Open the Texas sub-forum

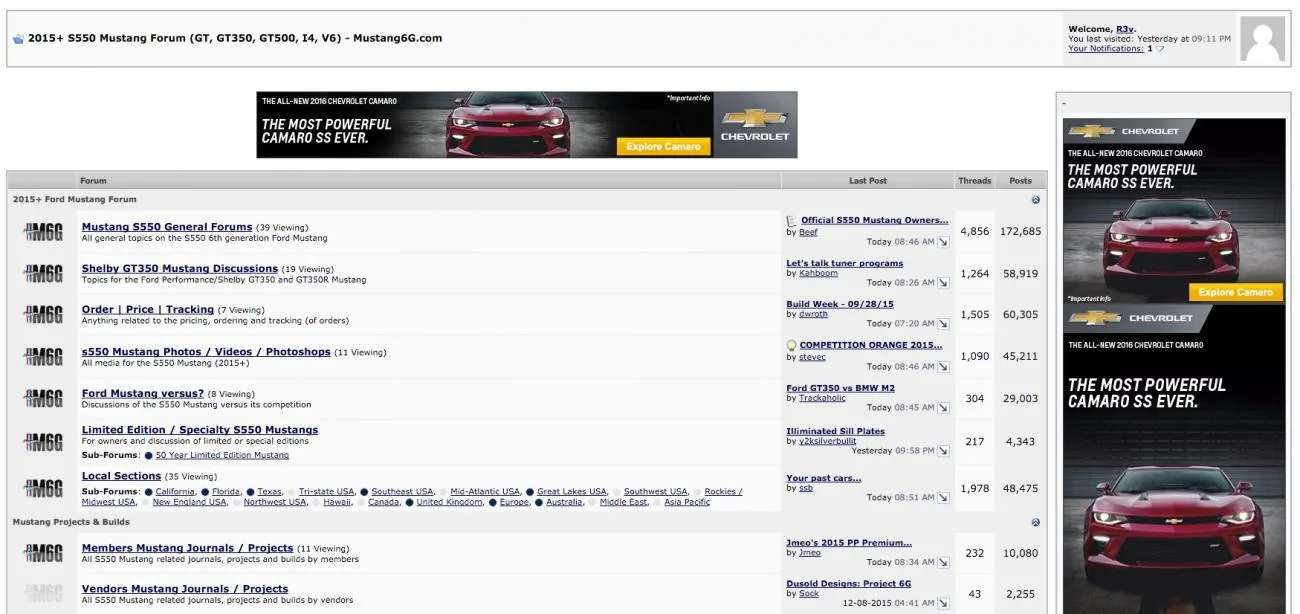pyautogui.click(x=269, y=492)
